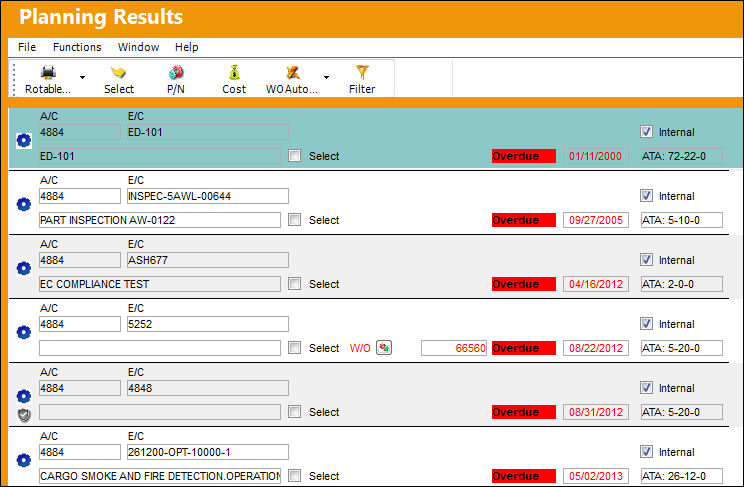Open the Help menu
The height and width of the screenshot is (487, 744).
(x=186, y=47)
